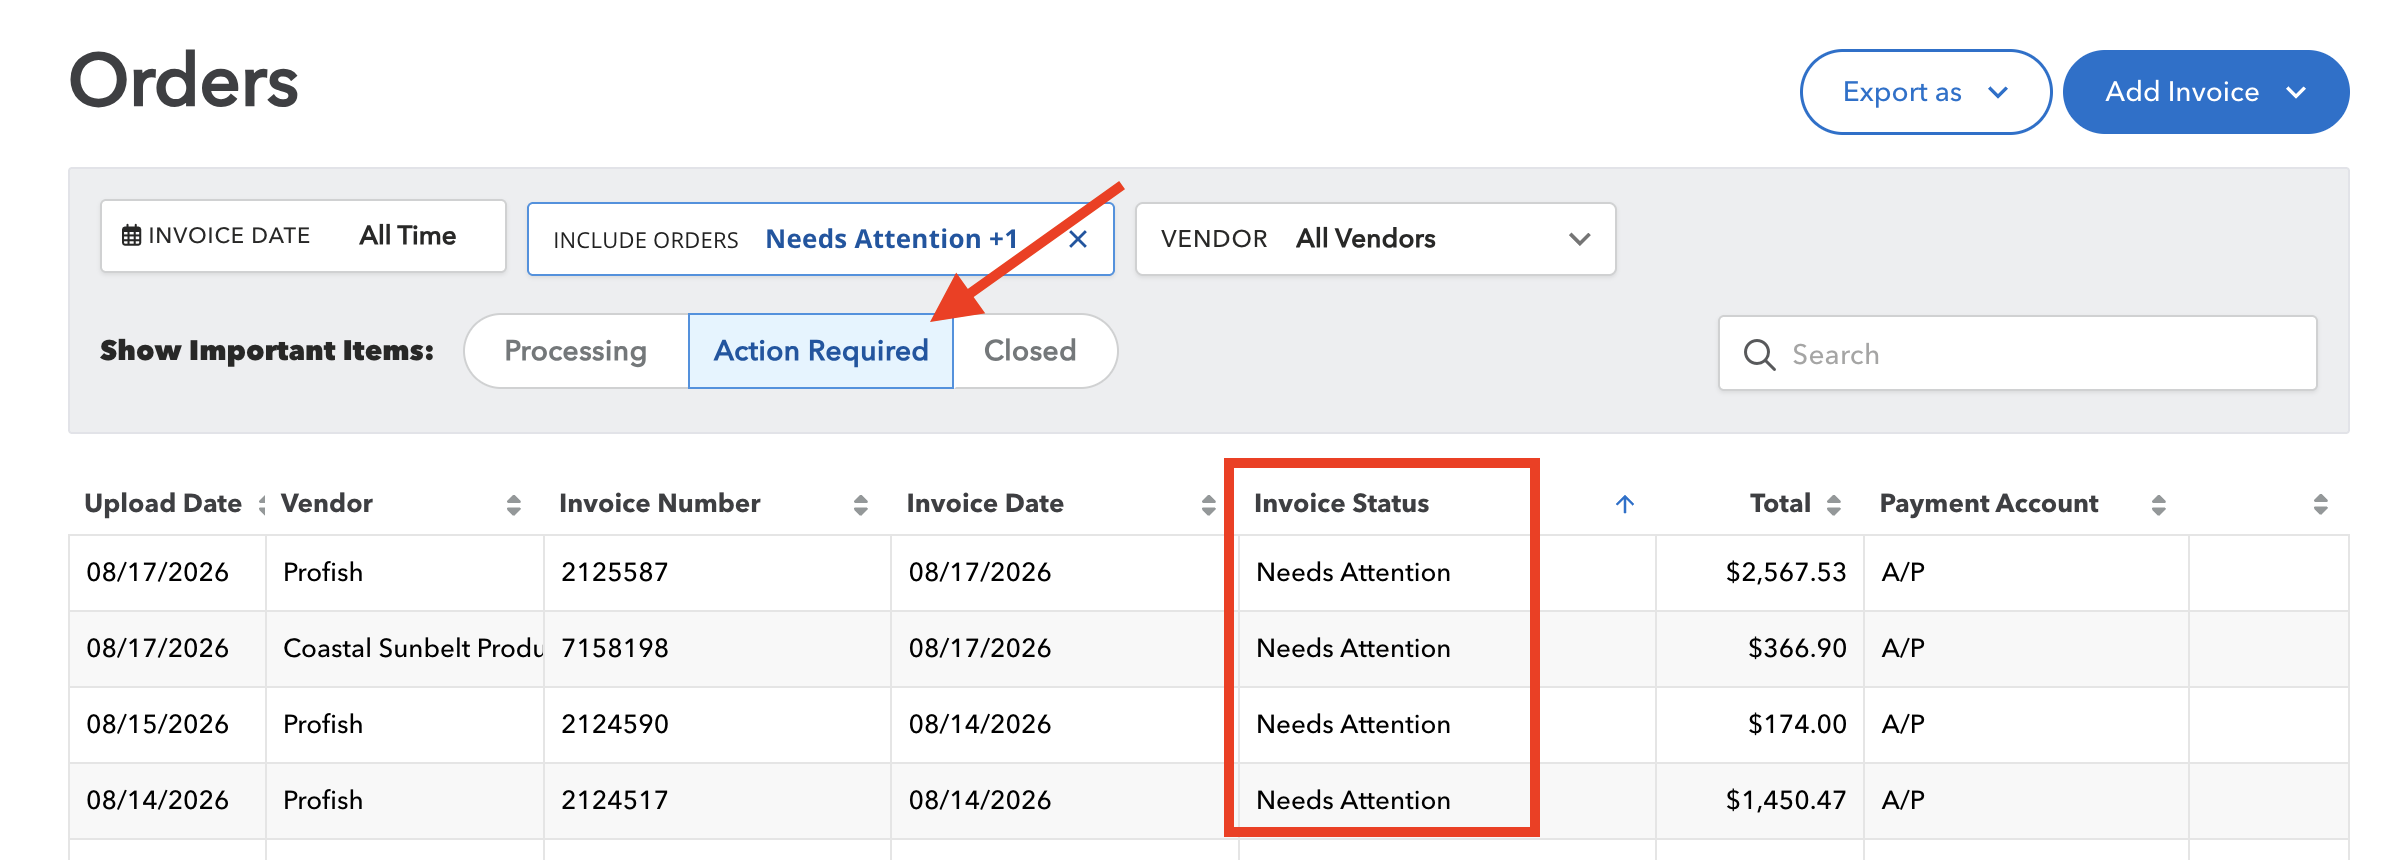Open Invoice Date All Time filter
The image size is (2400, 860).
[x=303, y=236]
